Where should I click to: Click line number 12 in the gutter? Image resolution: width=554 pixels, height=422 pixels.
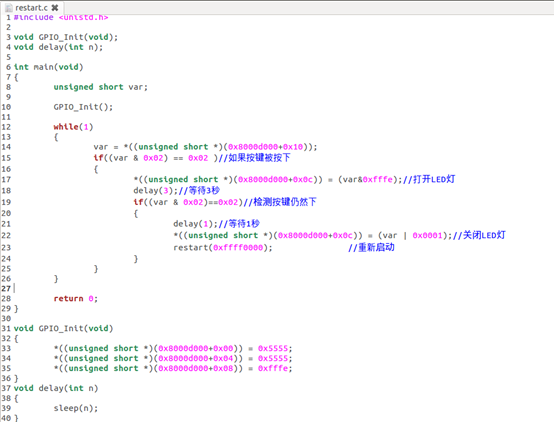tap(6, 127)
